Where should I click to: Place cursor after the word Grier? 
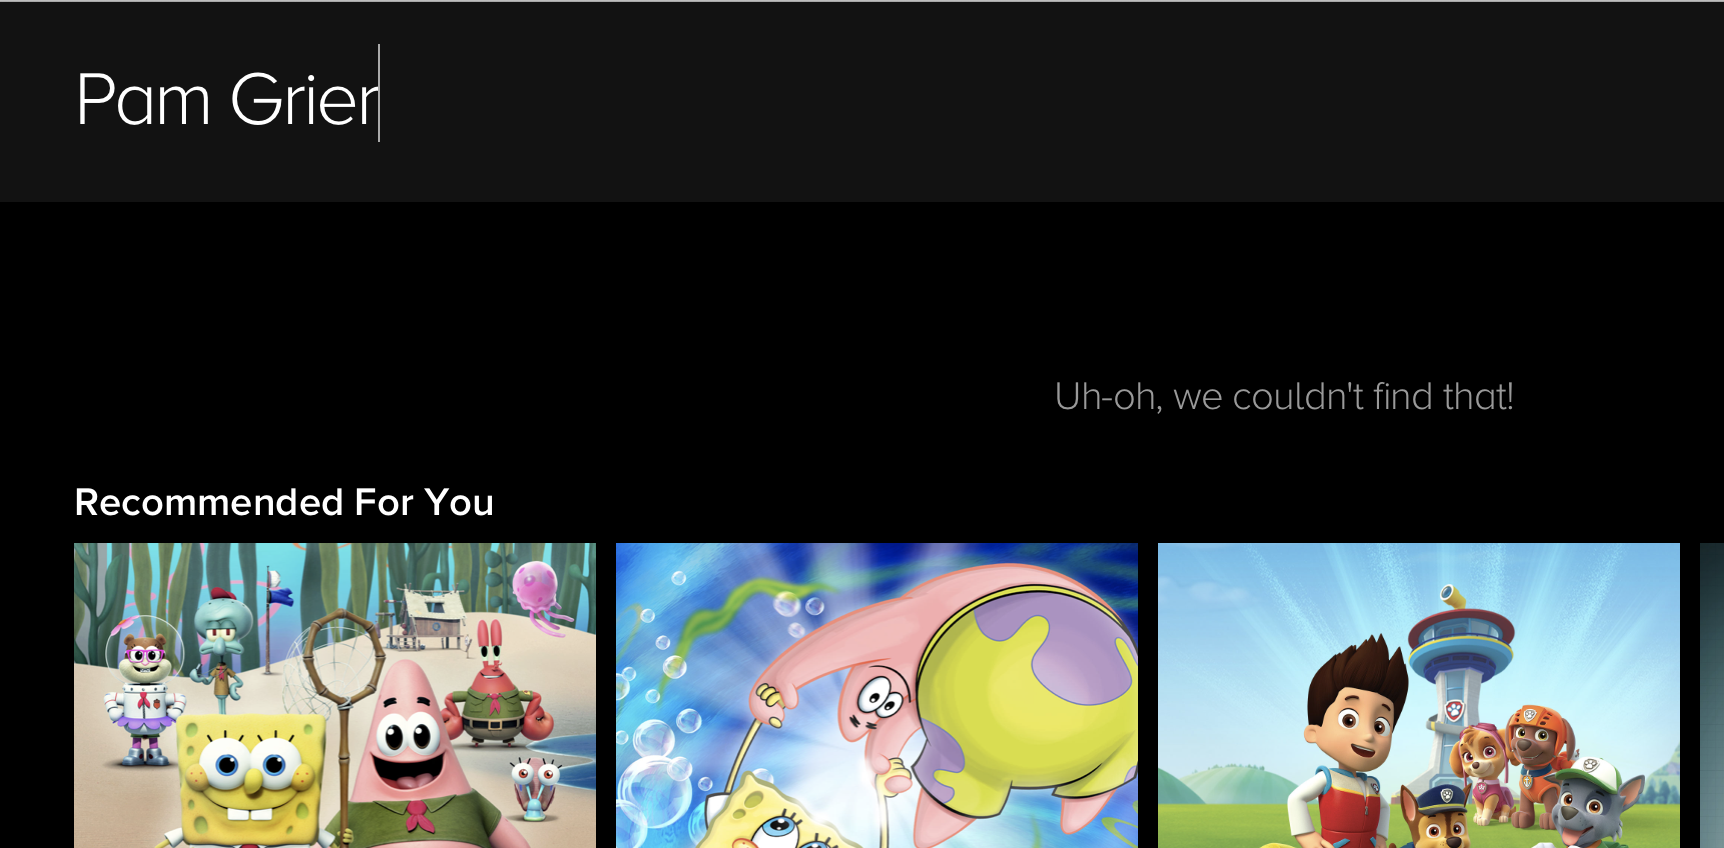[380, 101]
